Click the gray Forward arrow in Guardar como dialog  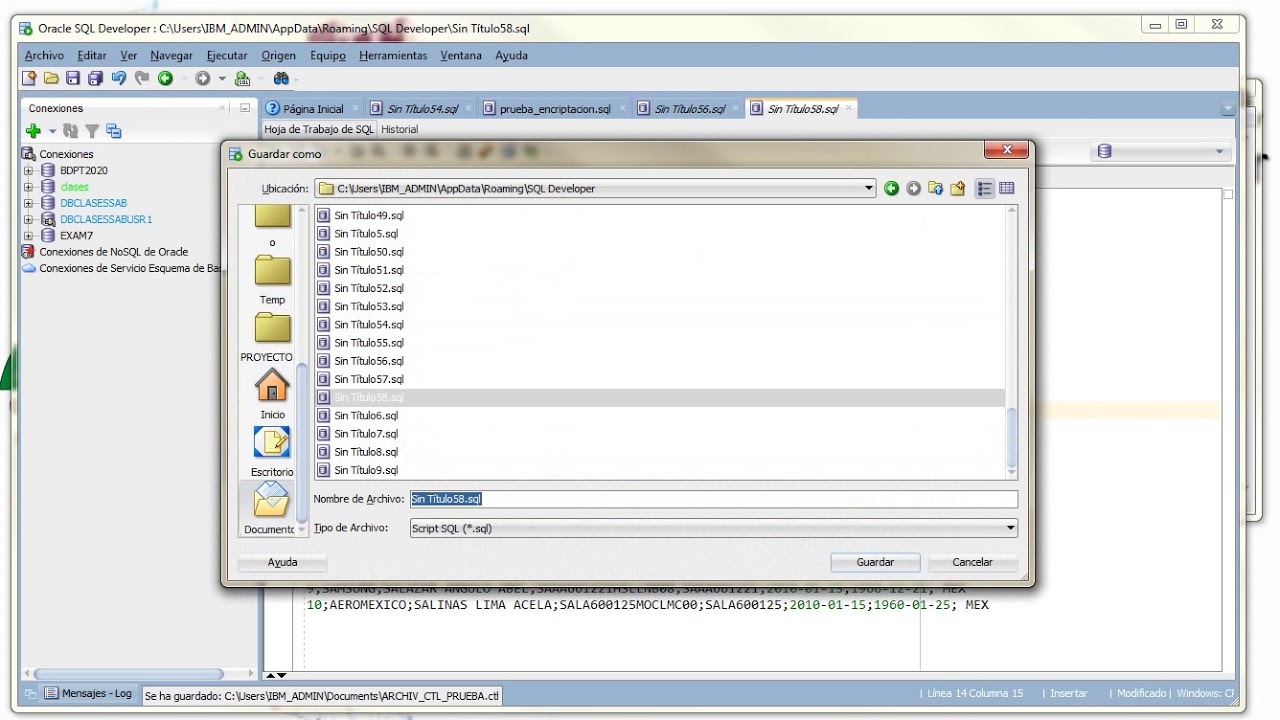coord(914,188)
